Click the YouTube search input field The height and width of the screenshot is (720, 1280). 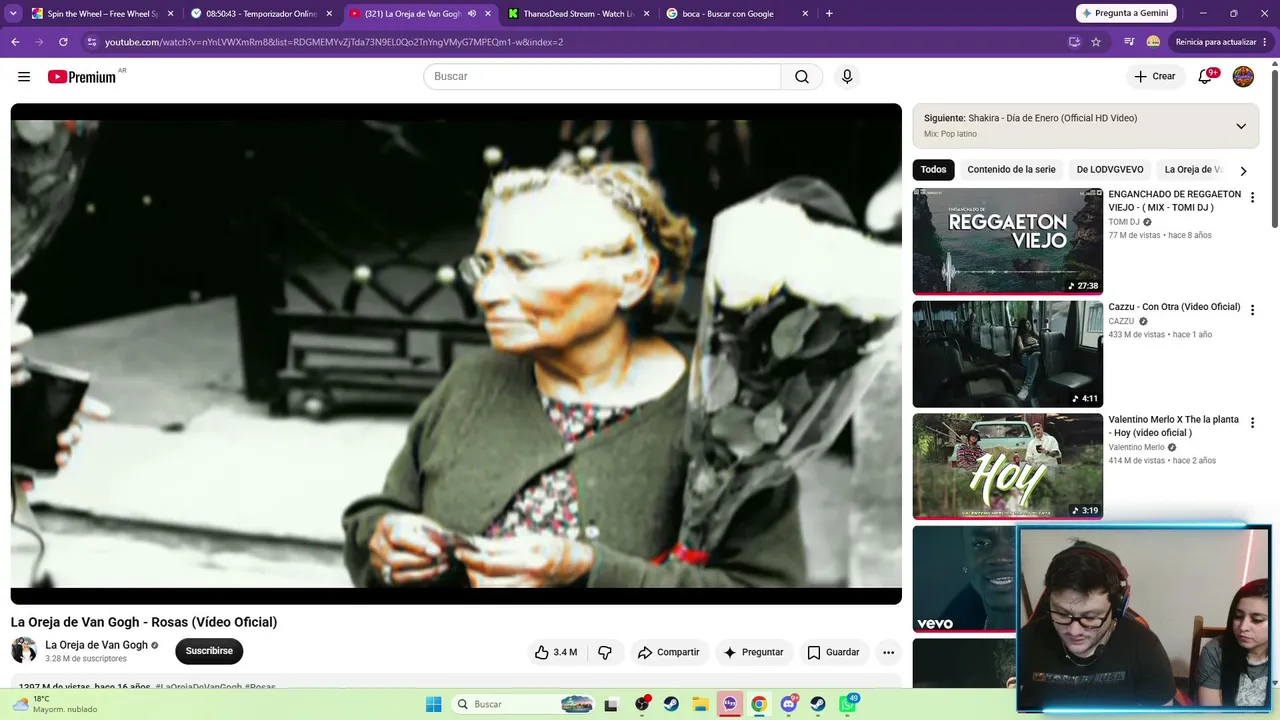(x=602, y=77)
